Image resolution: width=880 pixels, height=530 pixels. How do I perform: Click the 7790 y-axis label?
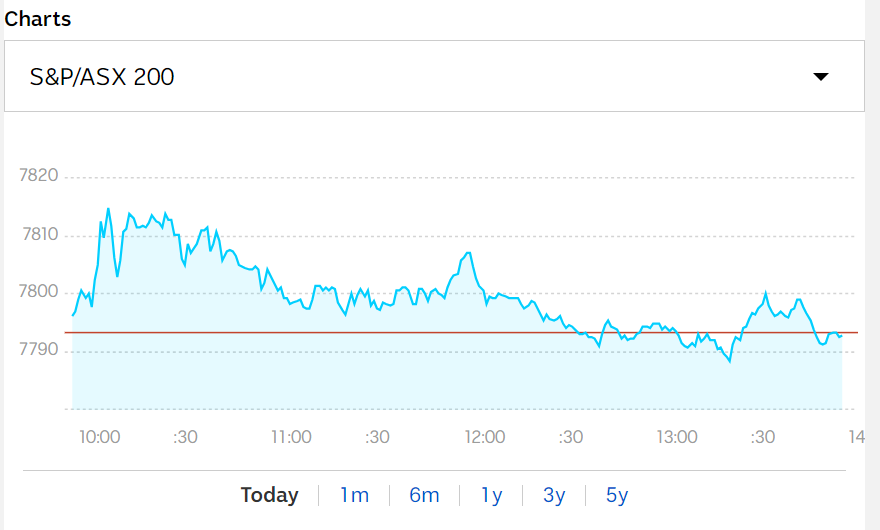coord(40,351)
